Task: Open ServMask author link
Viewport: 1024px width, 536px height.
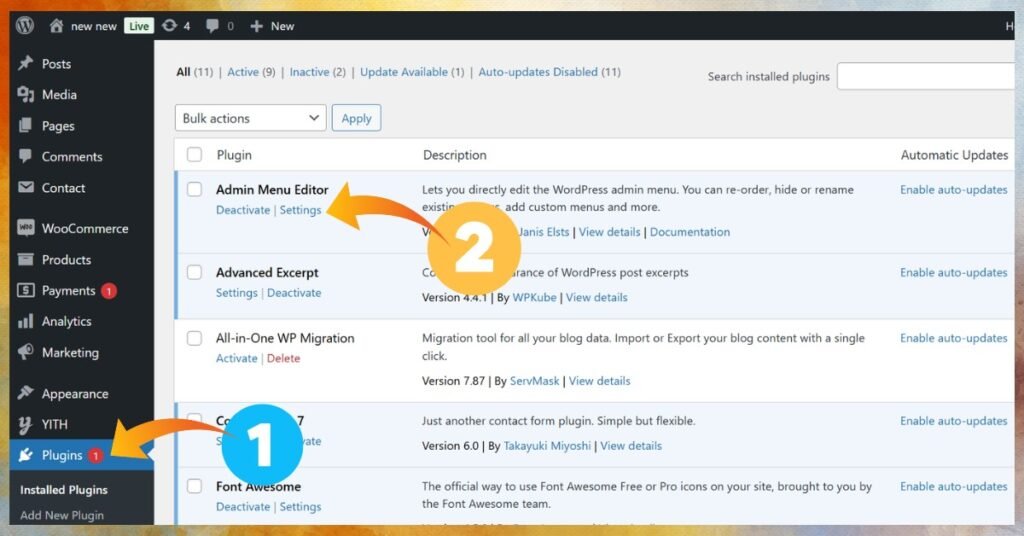Action: (534, 381)
